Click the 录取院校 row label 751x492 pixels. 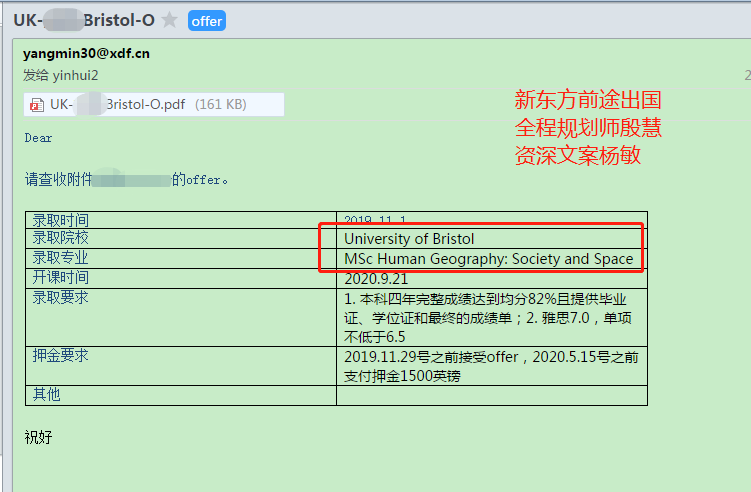(x=60, y=238)
